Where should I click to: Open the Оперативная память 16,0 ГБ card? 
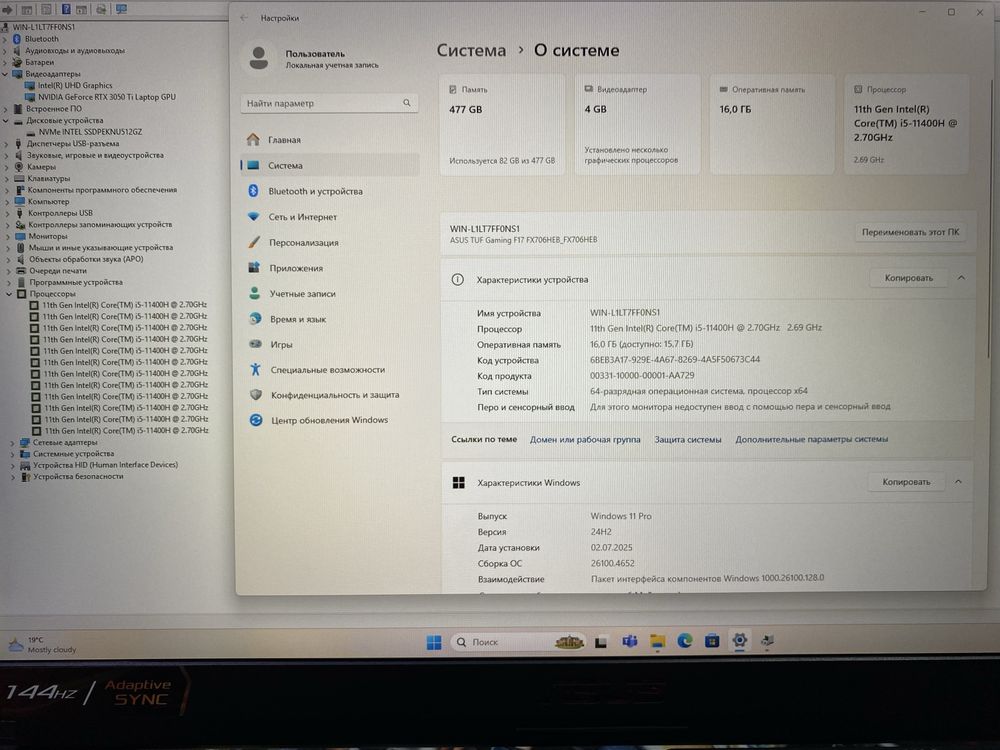pos(772,124)
